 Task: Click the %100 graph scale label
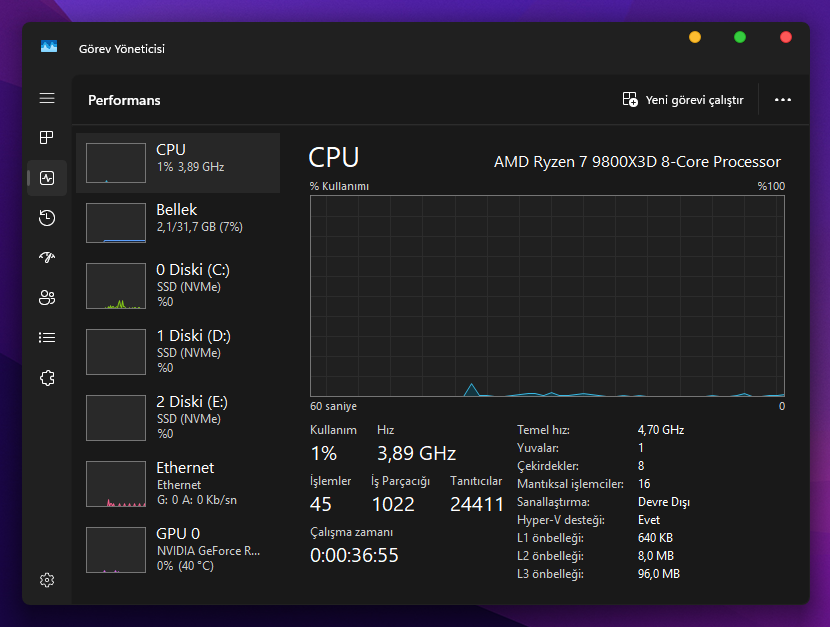[x=771, y=186]
